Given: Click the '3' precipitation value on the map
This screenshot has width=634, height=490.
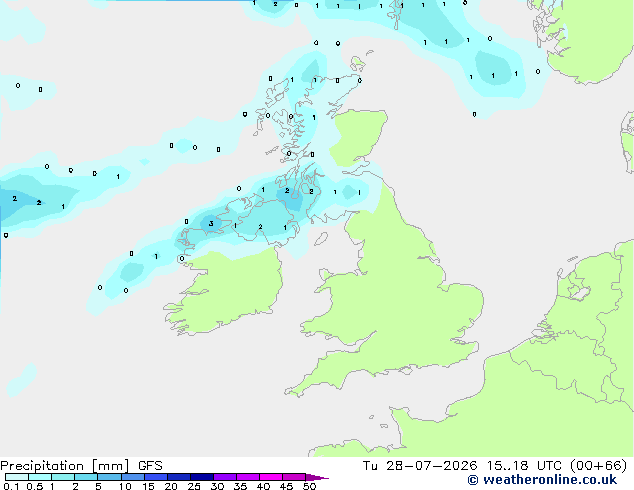Looking at the screenshot, I should 211,224.
